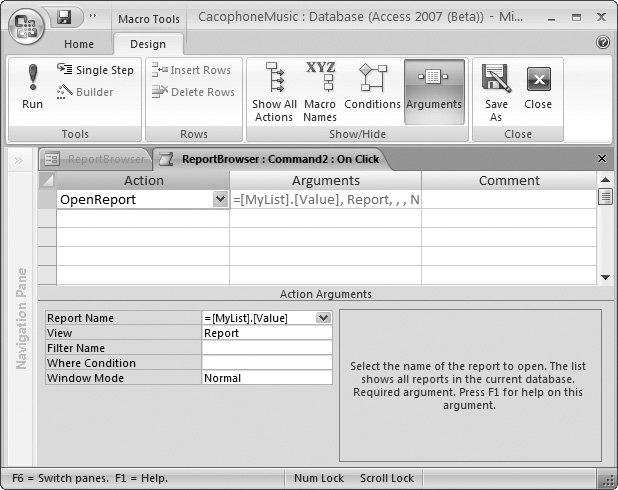This screenshot has width=618, height=490.
Task: Open the OpenReport action dropdown
Action: click(x=220, y=199)
